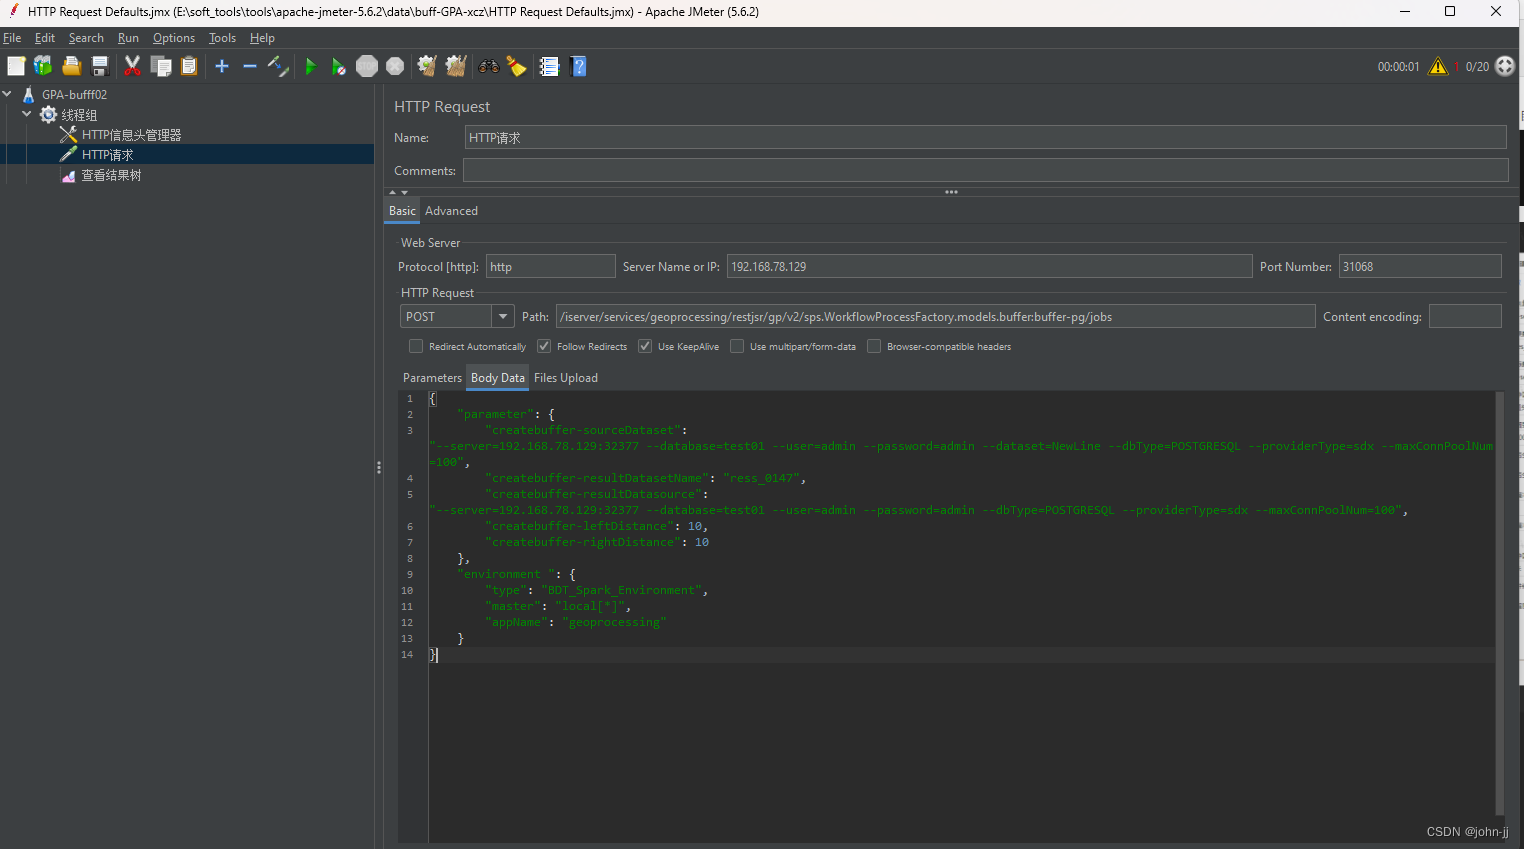Save the test plan with floppy icon
The width and height of the screenshot is (1524, 849).
[100, 66]
